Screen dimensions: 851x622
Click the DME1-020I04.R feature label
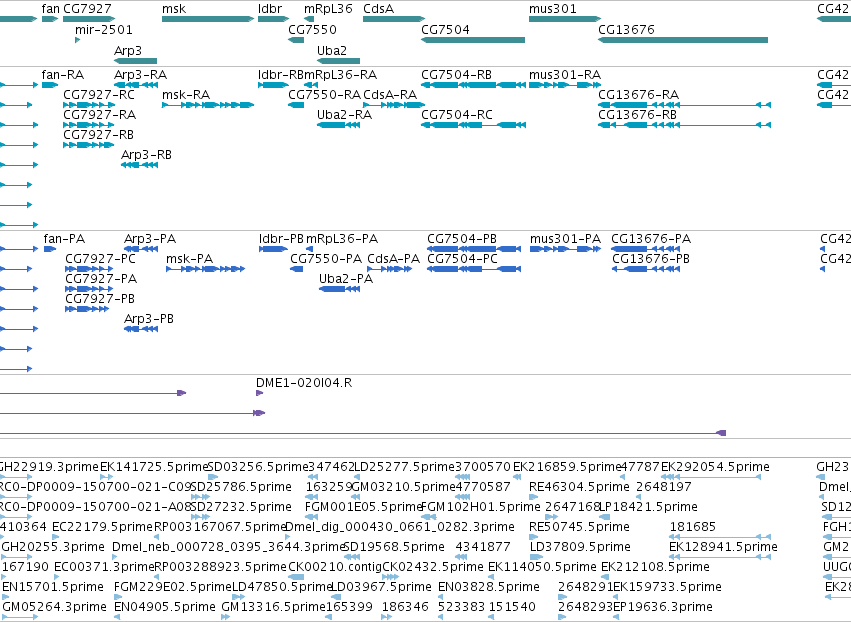(304, 383)
